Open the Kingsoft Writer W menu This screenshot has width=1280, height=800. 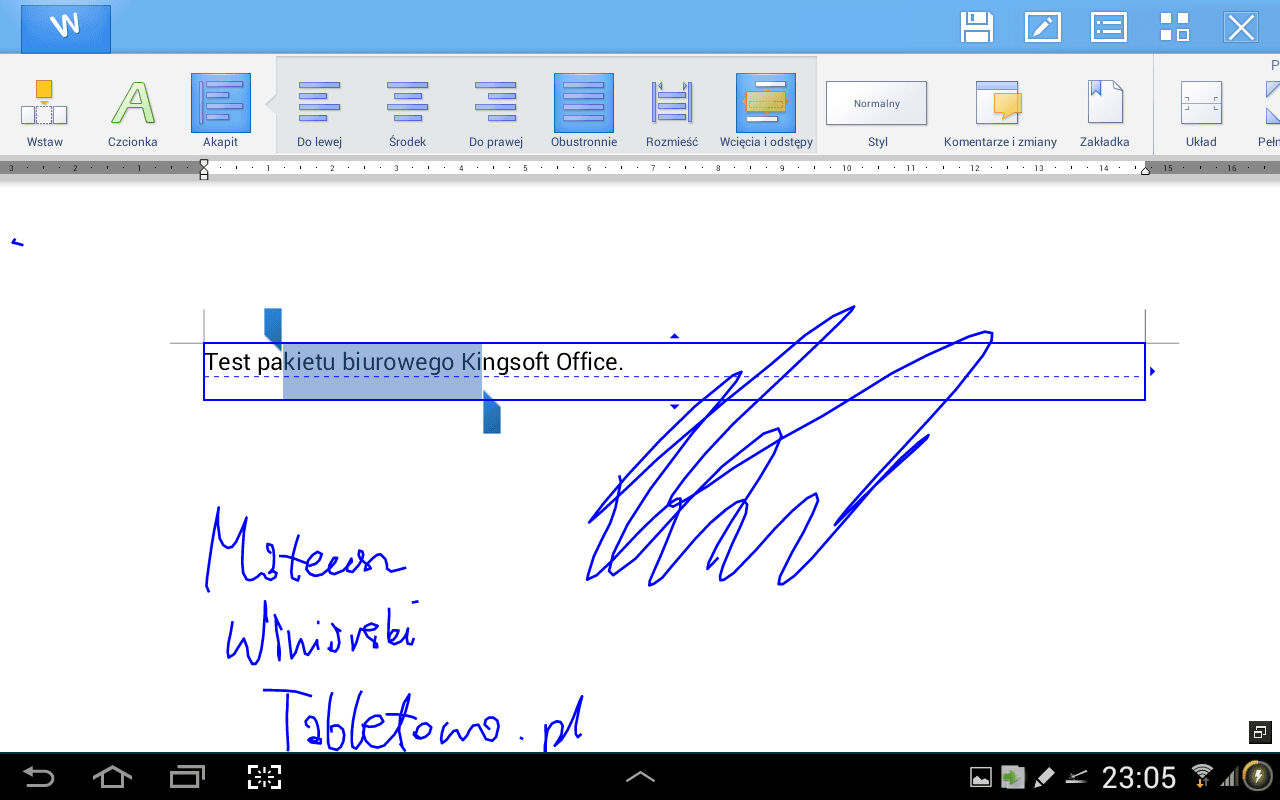tap(66, 28)
